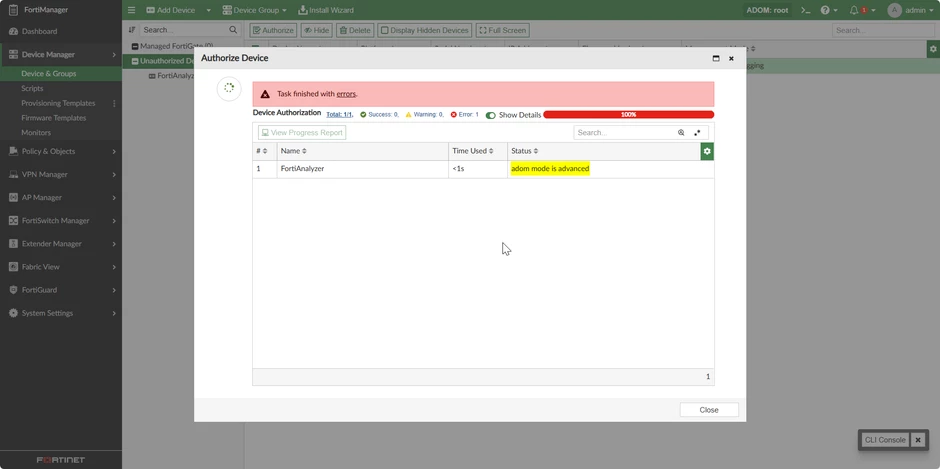Click the table settings gear behind the dialog
Image resolution: width=940 pixels, height=469 pixels.
[x=933, y=49]
